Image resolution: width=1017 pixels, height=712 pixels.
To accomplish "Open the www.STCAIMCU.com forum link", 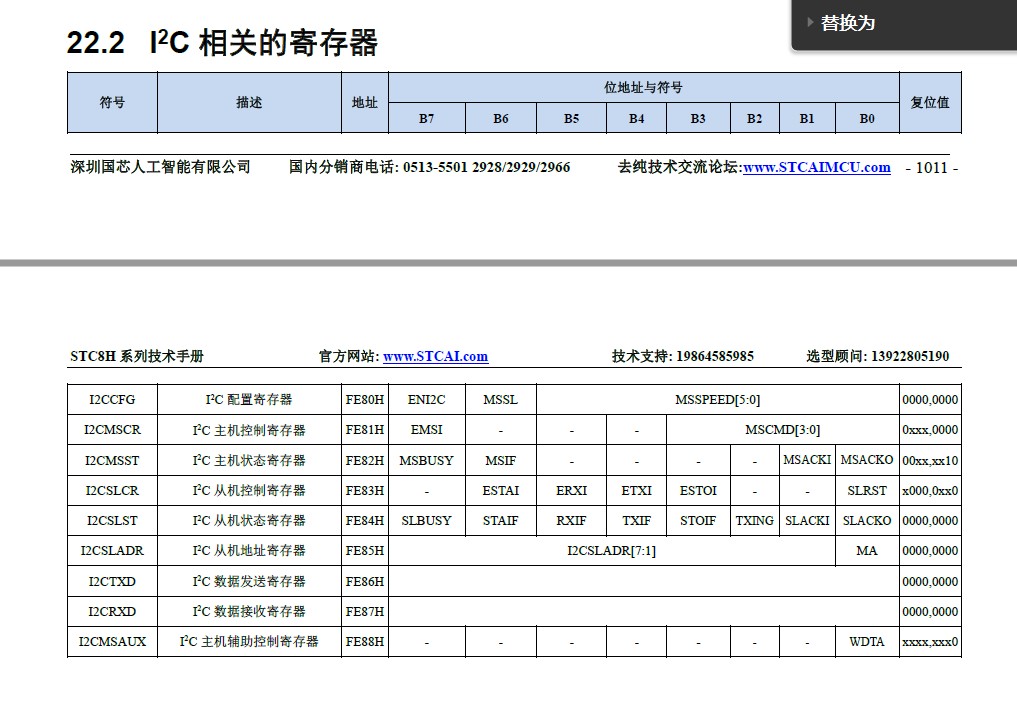I will coord(817,167).
